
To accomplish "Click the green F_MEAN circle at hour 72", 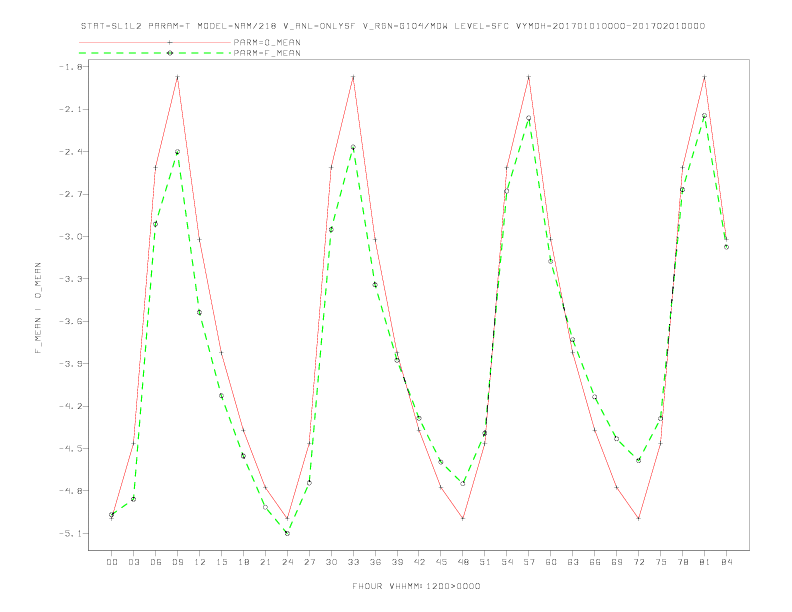I will point(638,461).
